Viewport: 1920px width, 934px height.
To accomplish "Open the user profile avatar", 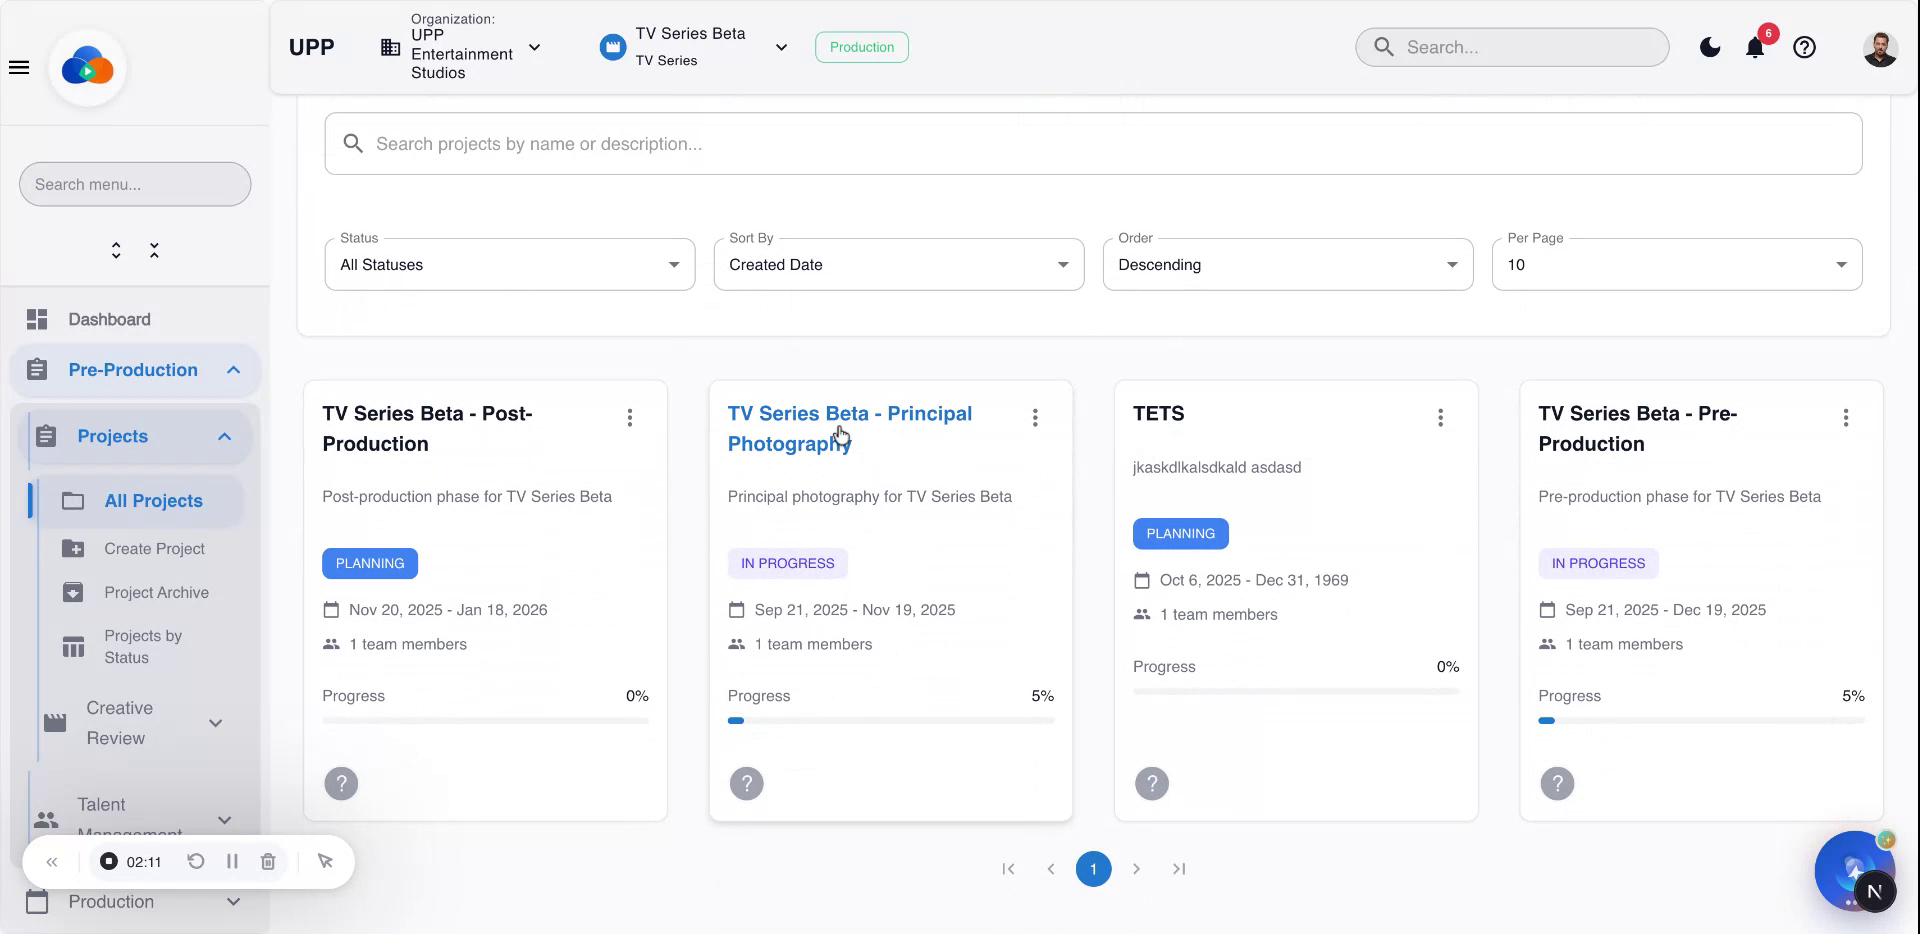I will point(1879,48).
